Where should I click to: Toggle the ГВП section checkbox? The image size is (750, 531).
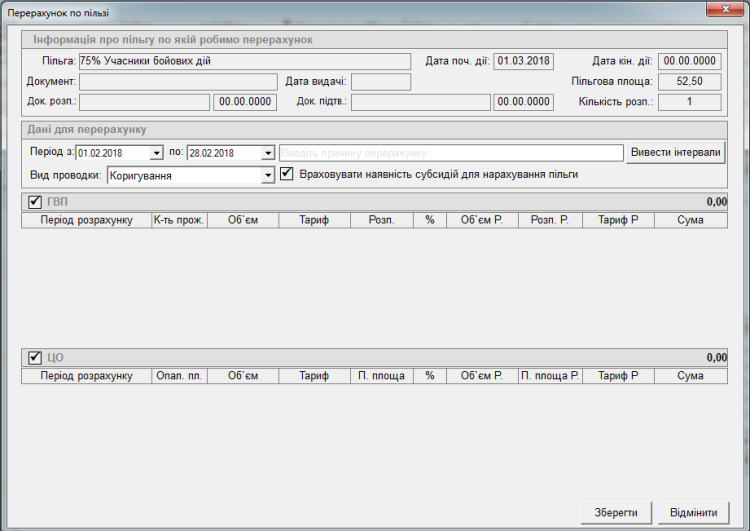[35, 202]
